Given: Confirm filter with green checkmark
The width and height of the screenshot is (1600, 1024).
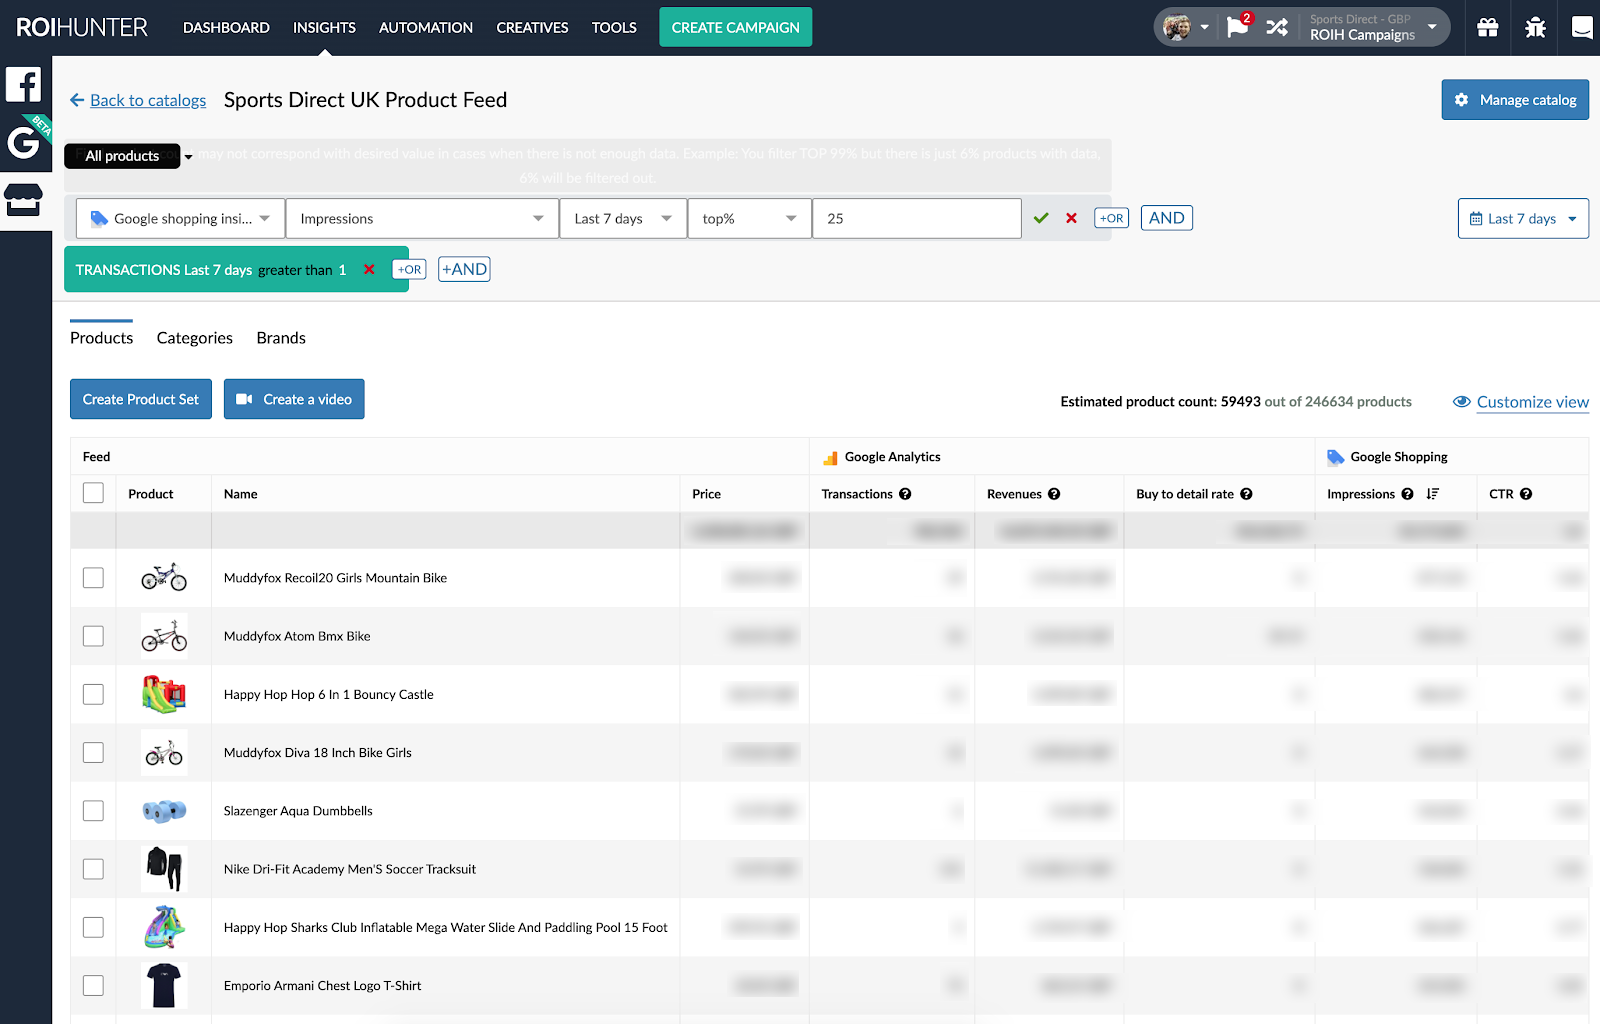Looking at the screenshot, I should pos(1041,218).
